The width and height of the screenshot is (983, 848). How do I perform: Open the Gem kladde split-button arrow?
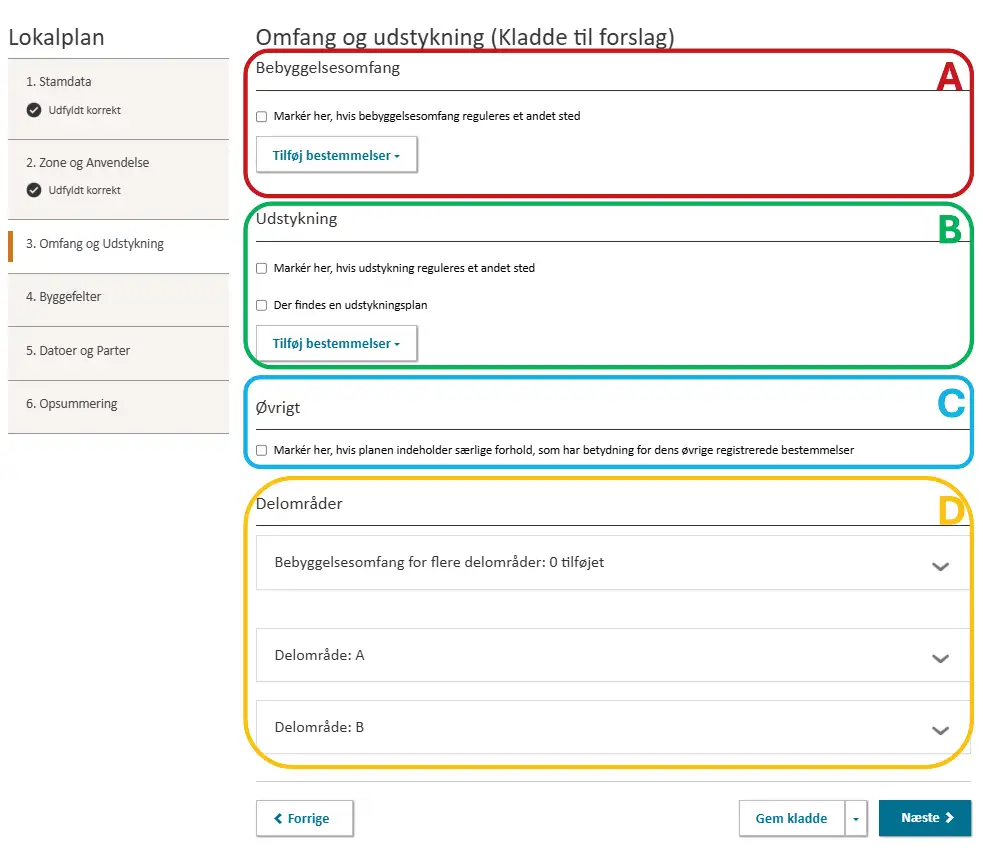tap(856, 818)
